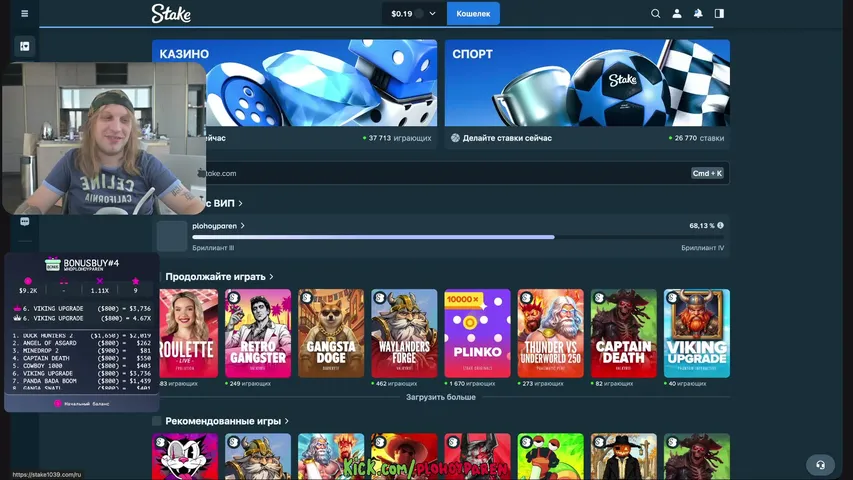Open plohoyparen profile link

tap(218, 226)
